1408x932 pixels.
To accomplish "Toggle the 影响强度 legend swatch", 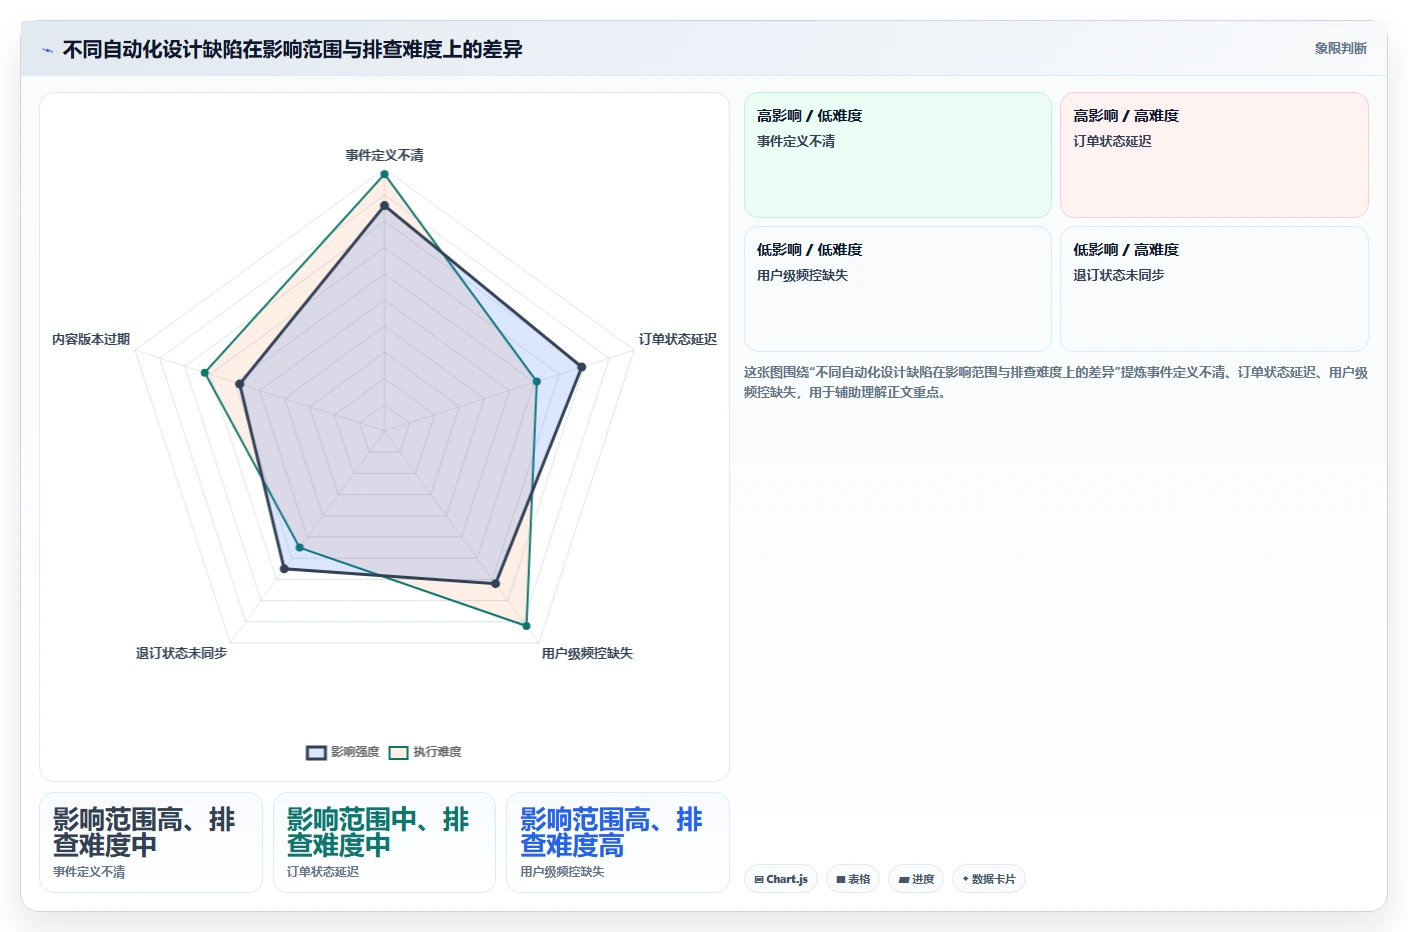I will pyautogui.click(x=316, y=752).
